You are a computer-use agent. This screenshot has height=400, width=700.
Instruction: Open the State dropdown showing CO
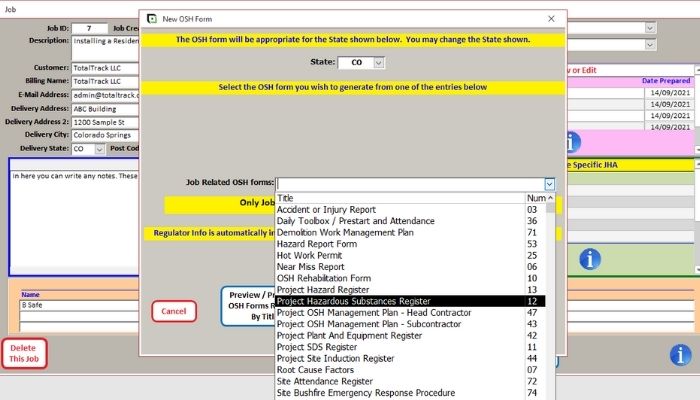pos(379,62)
